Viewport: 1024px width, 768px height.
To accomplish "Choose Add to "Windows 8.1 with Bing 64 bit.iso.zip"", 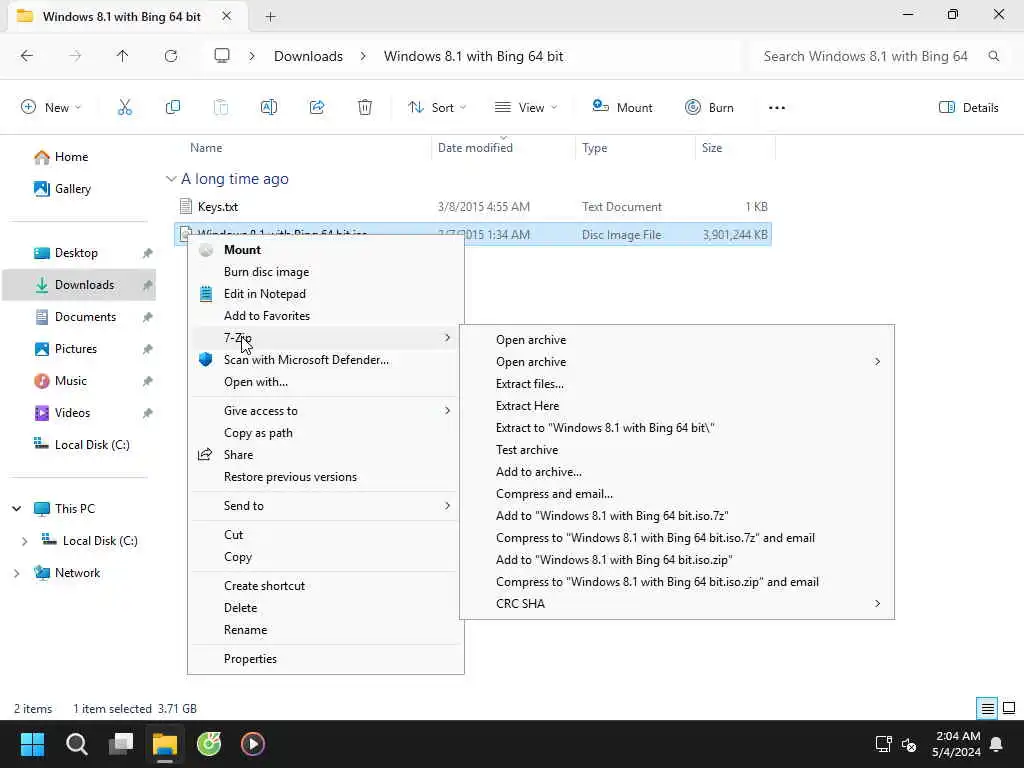I will pos(677,560).
